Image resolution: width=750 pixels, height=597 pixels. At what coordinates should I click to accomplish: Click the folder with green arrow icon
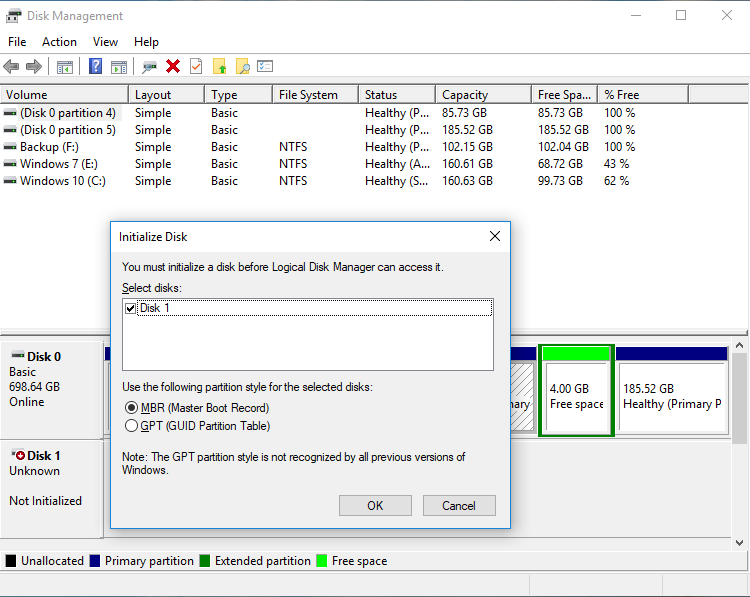tap(220, 67)
